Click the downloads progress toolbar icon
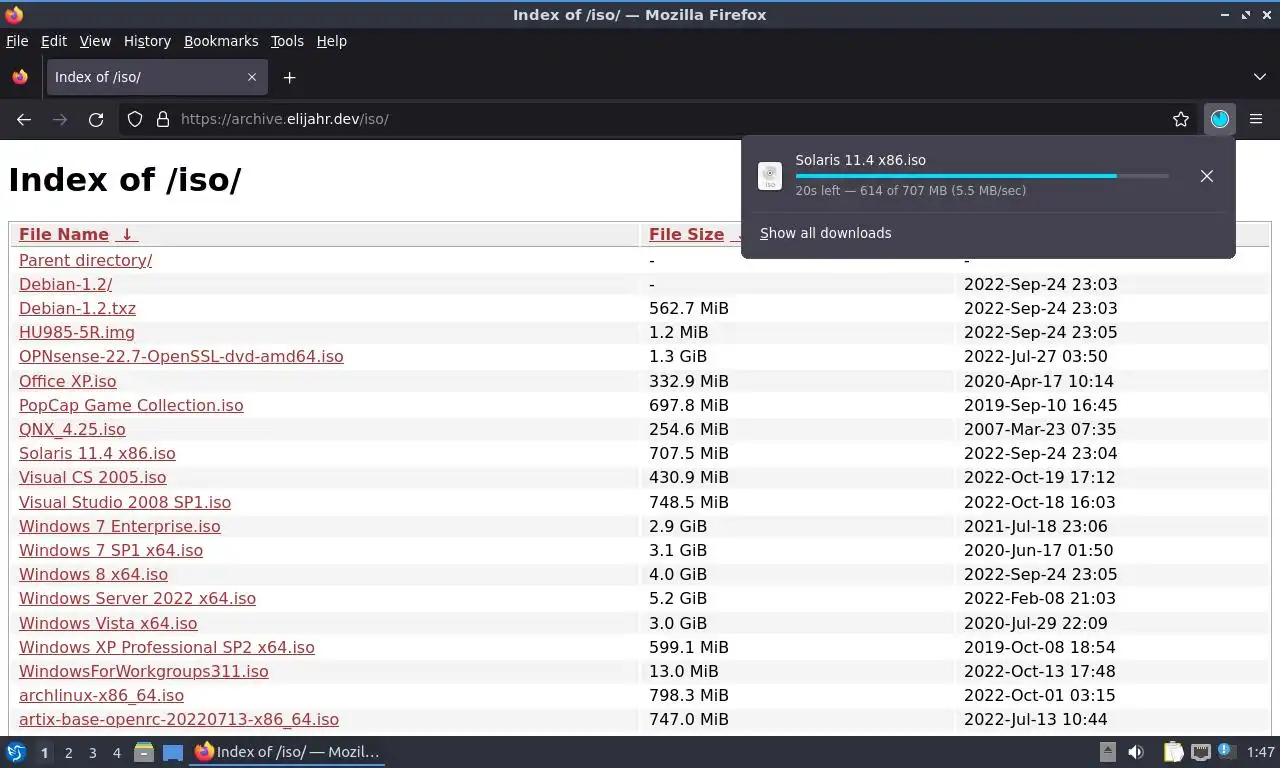 coord(1220,119)
